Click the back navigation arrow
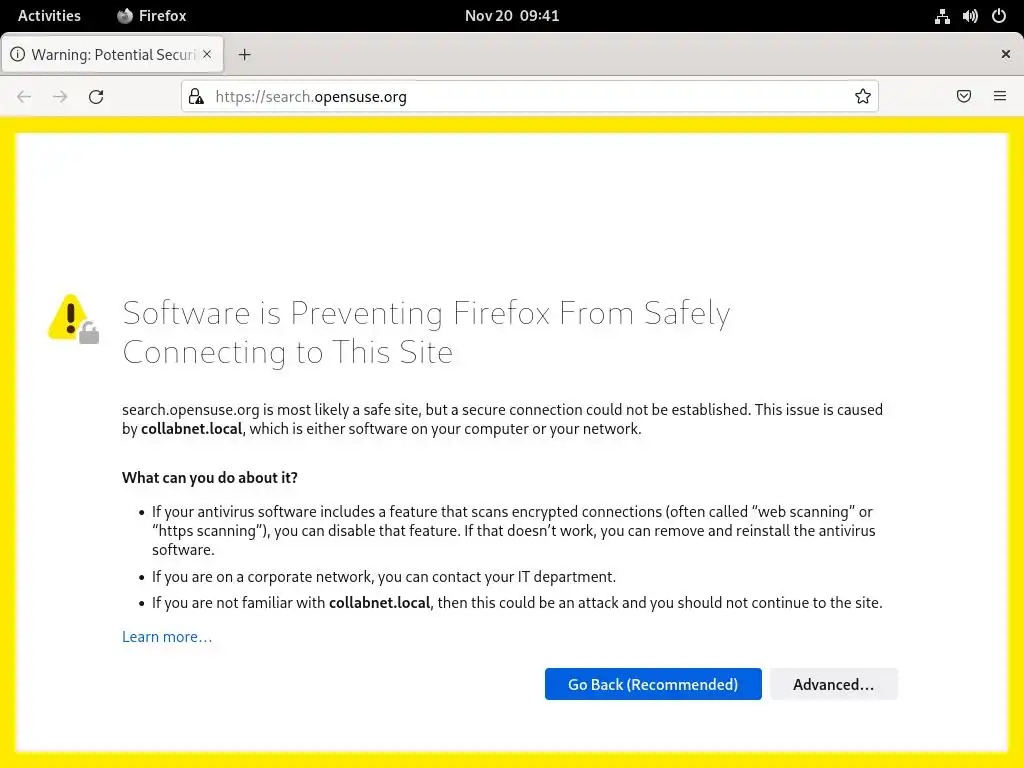Screen dimensions: 1024x768 tap(24, 97)
